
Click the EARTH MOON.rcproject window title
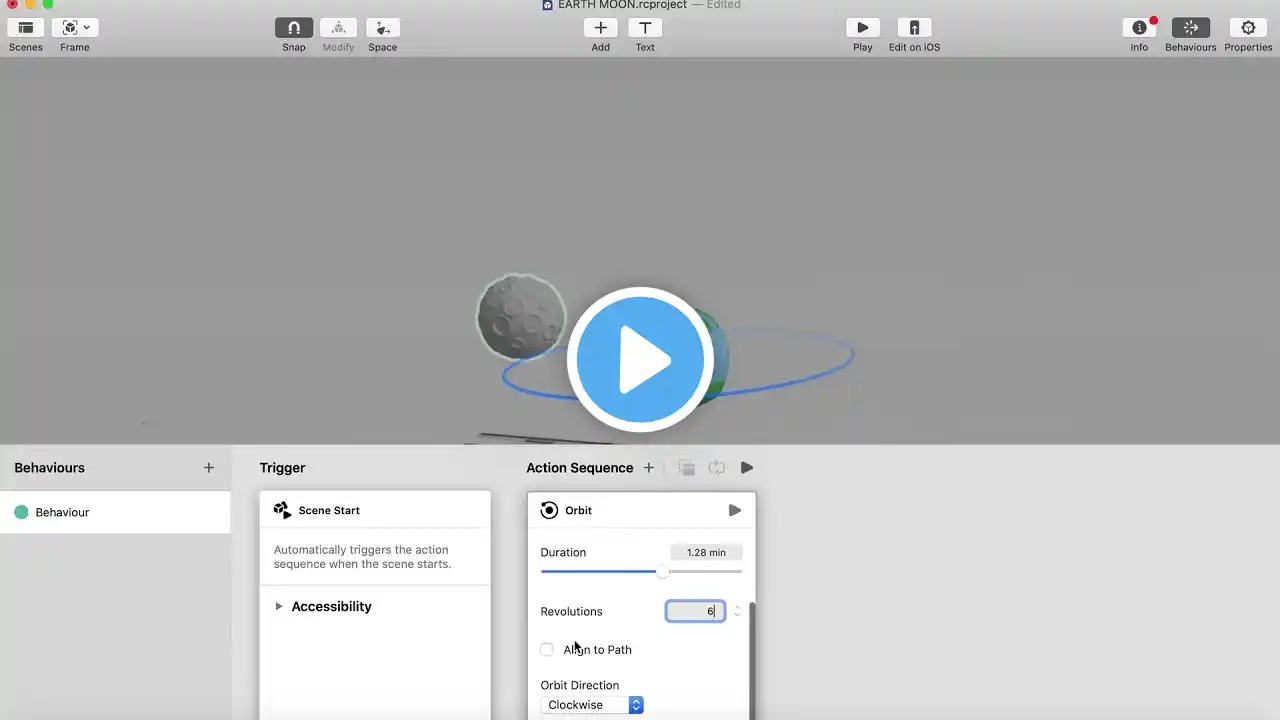pos(622,5)
